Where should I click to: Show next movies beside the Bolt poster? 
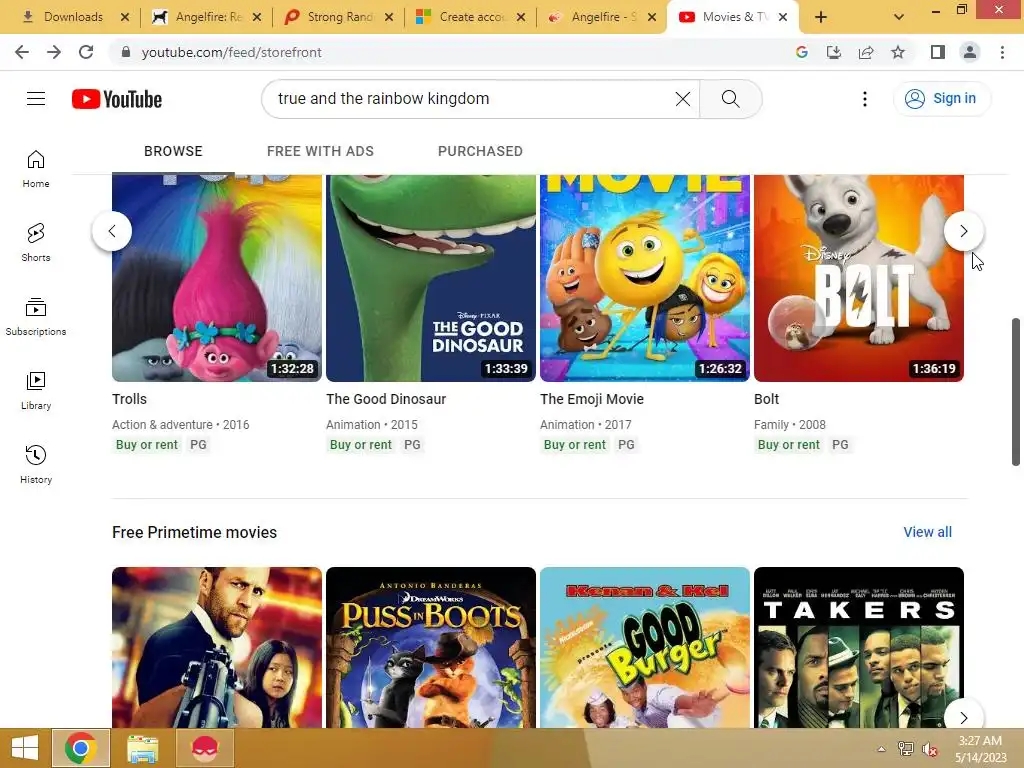point(963,231)
